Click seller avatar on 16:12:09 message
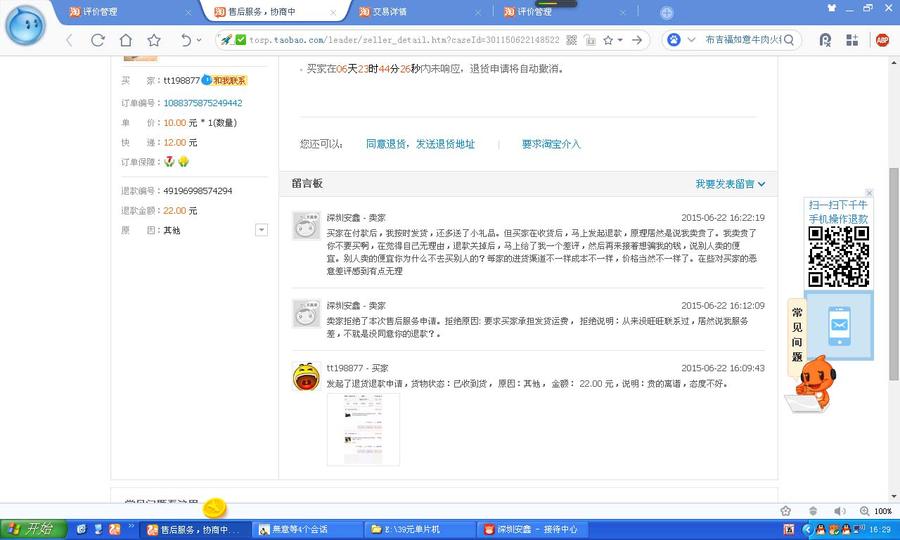The height and width of the screenshot is (540, 900). [306, 313]
